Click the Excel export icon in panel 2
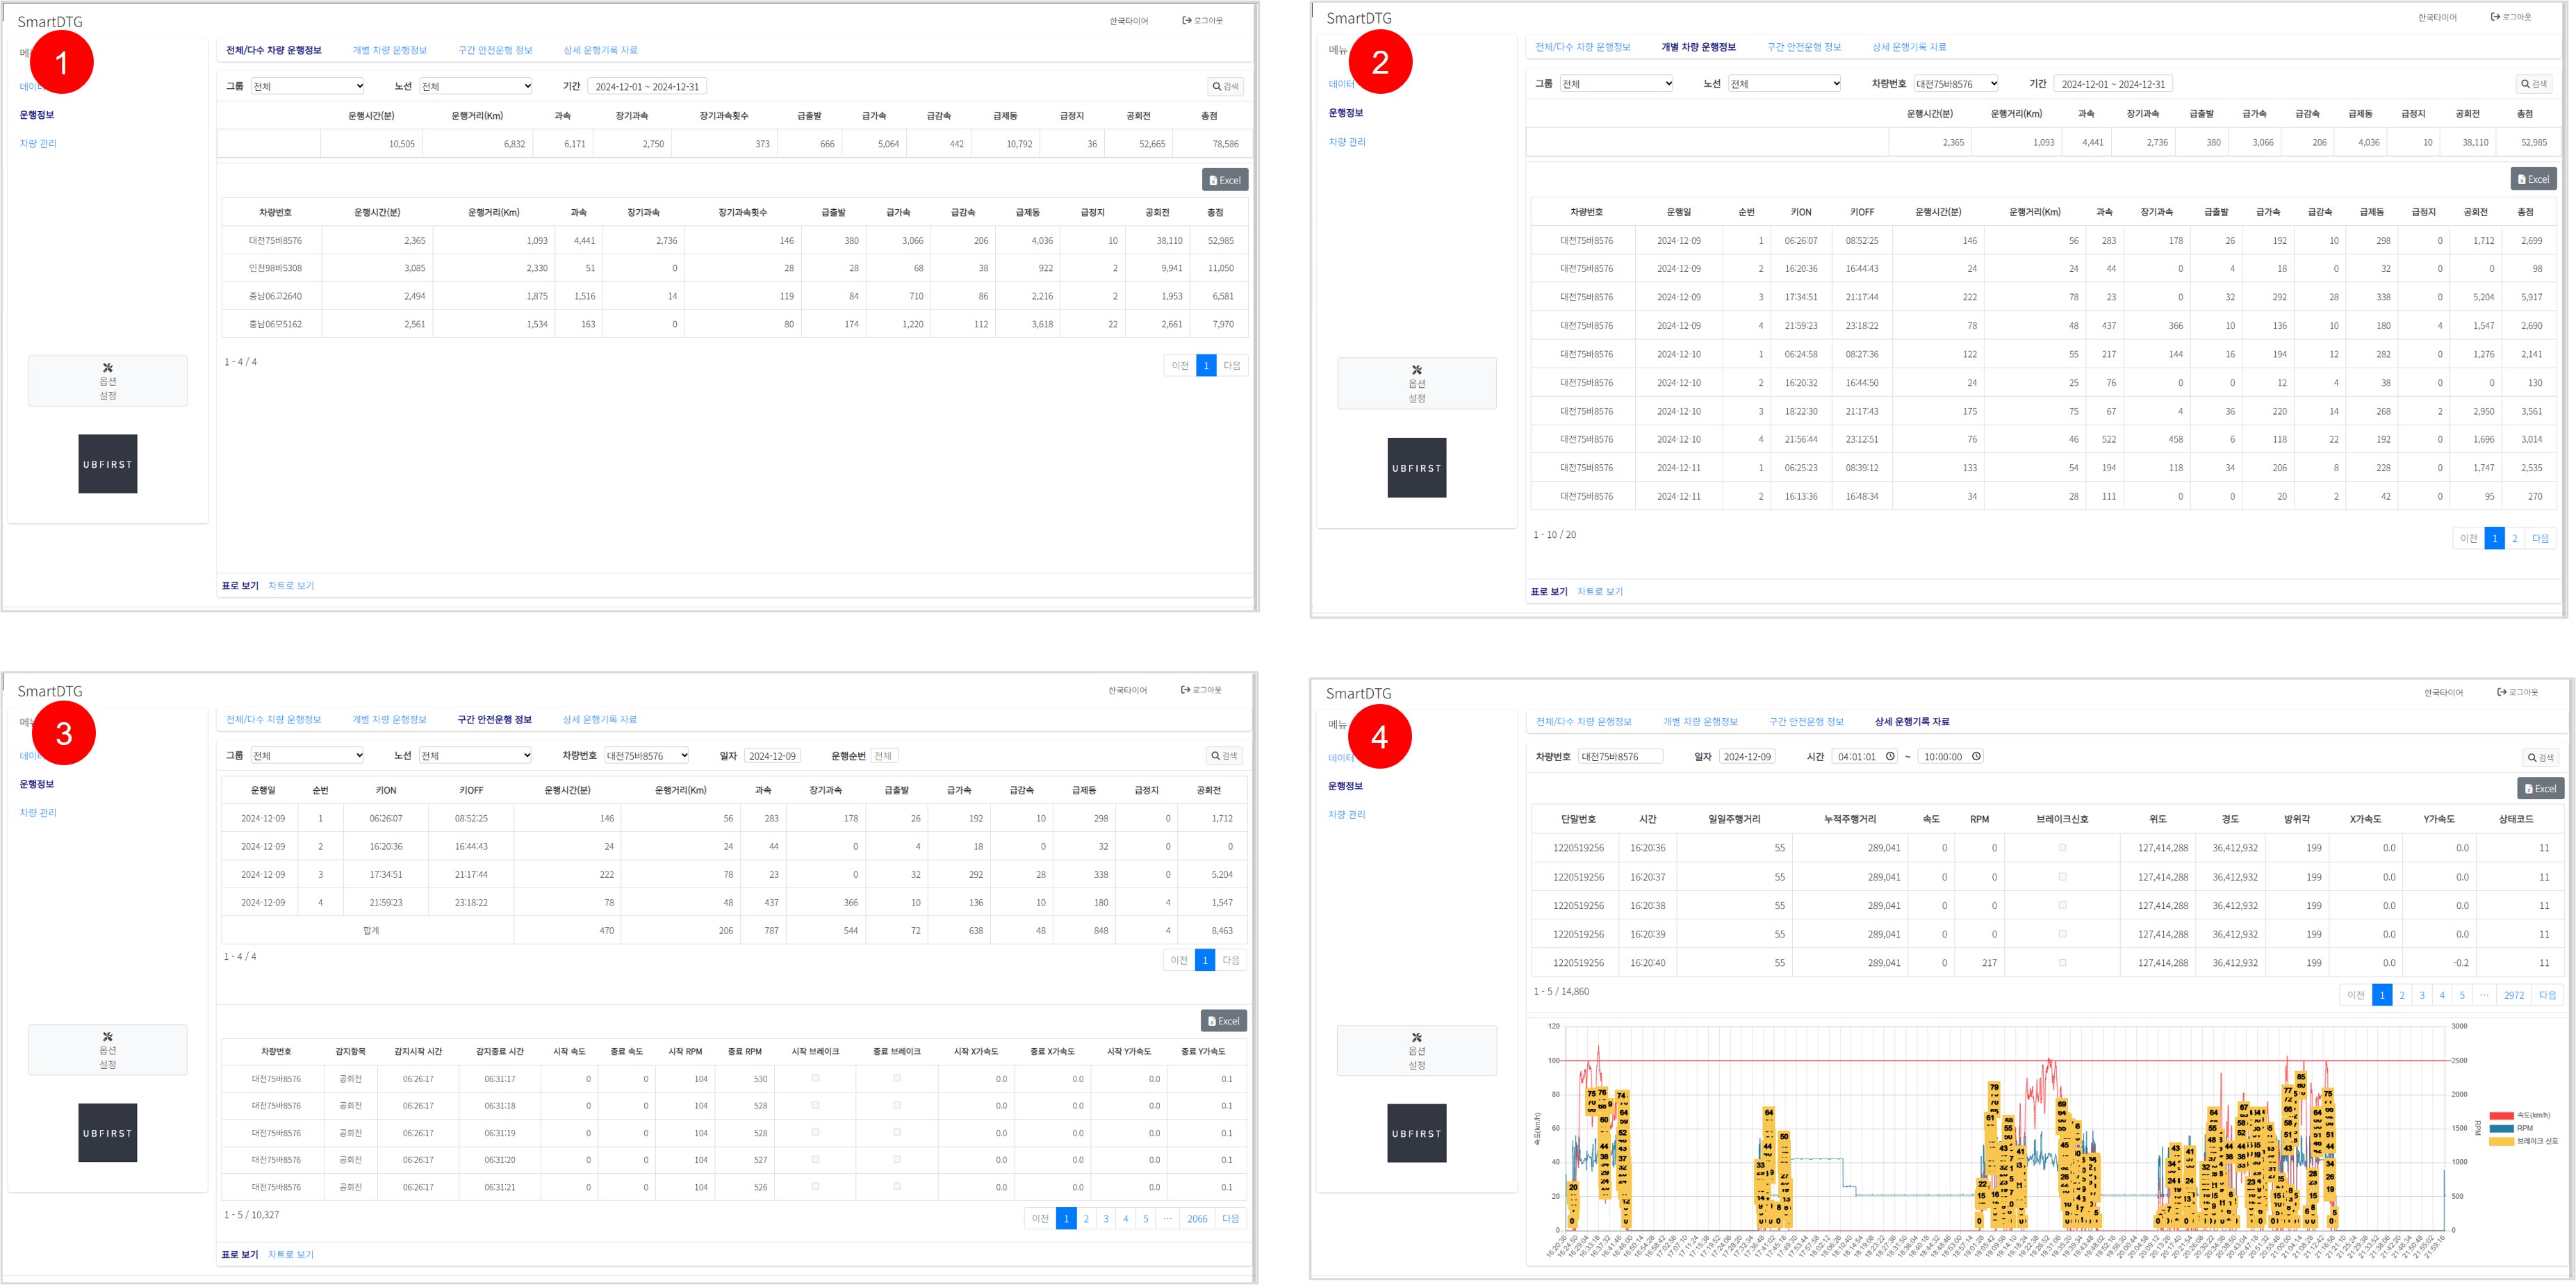 (x=2522, y=180)
